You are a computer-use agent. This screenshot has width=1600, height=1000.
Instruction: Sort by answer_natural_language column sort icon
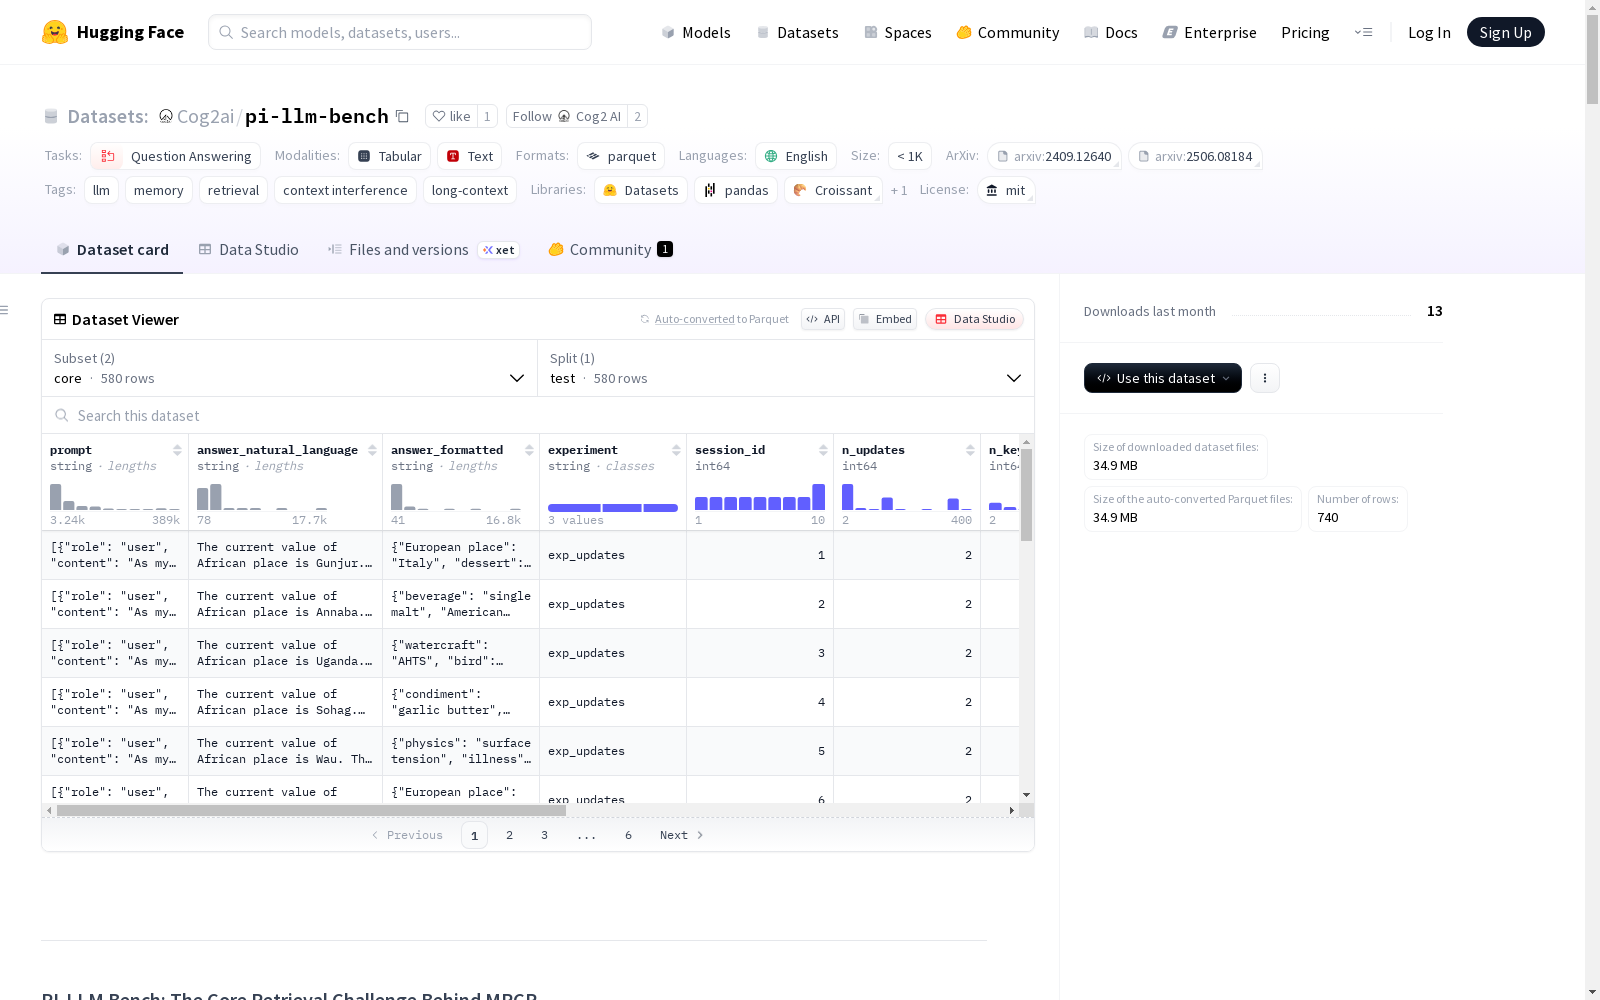(372, 450)
